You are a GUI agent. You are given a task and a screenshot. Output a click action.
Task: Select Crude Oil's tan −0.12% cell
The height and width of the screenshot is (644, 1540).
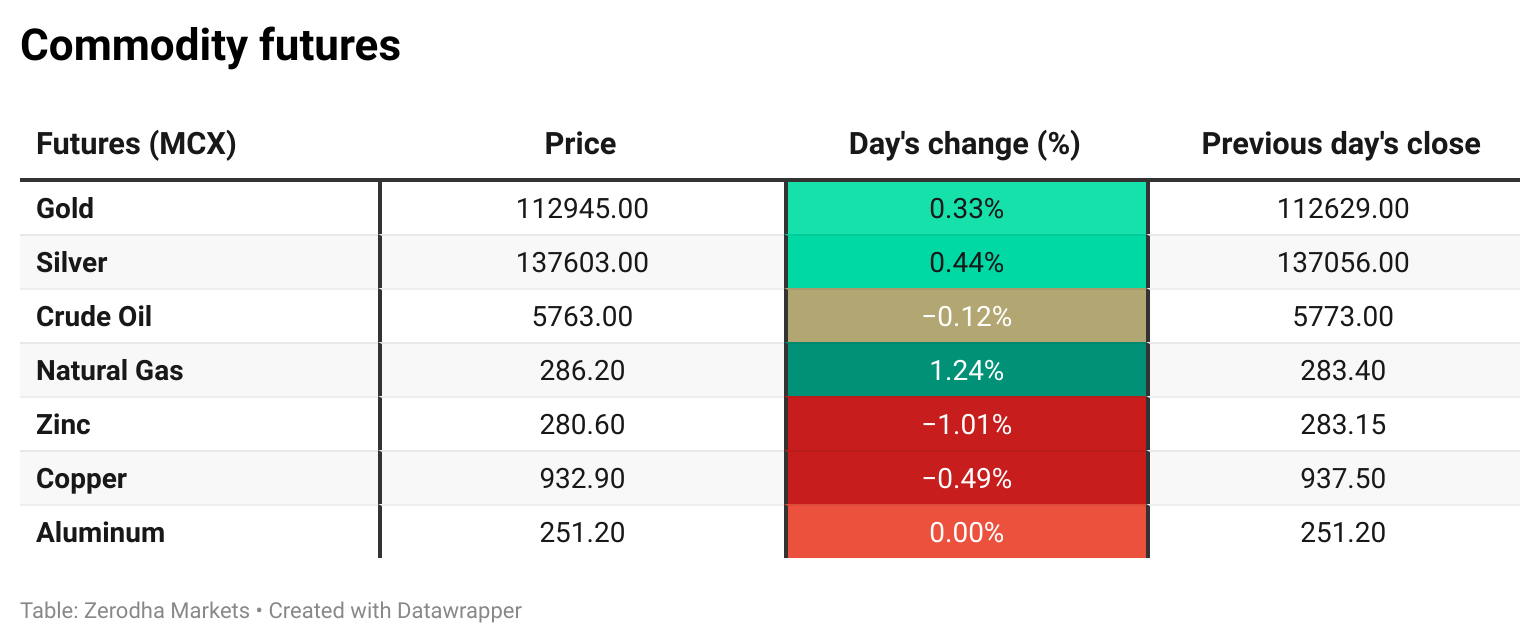[x=966, y=316]
